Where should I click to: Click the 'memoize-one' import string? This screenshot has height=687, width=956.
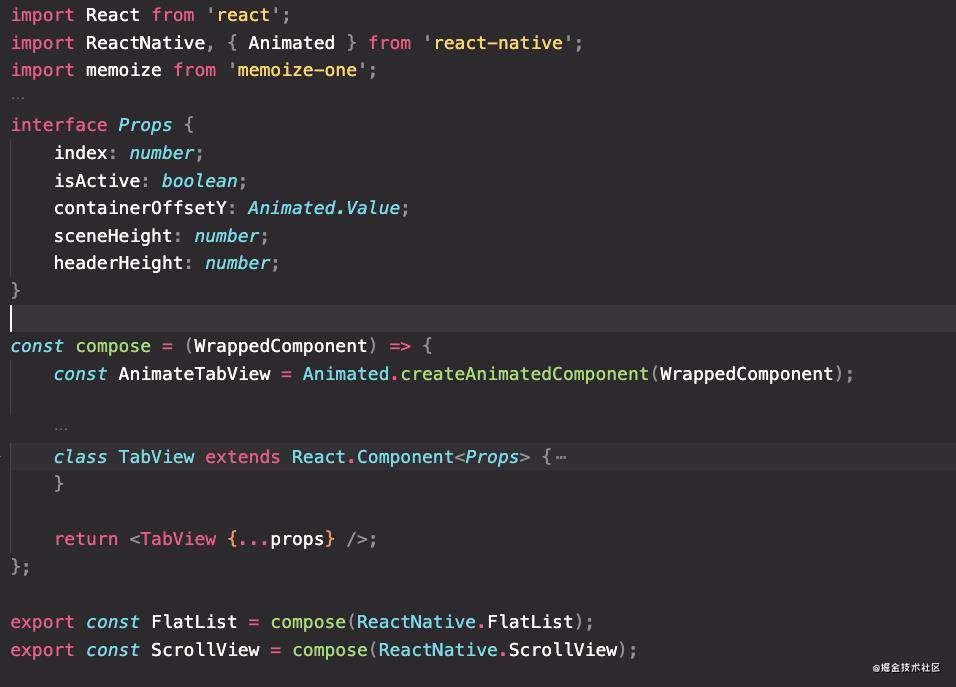pyautogui.click(x=297, y=70)
